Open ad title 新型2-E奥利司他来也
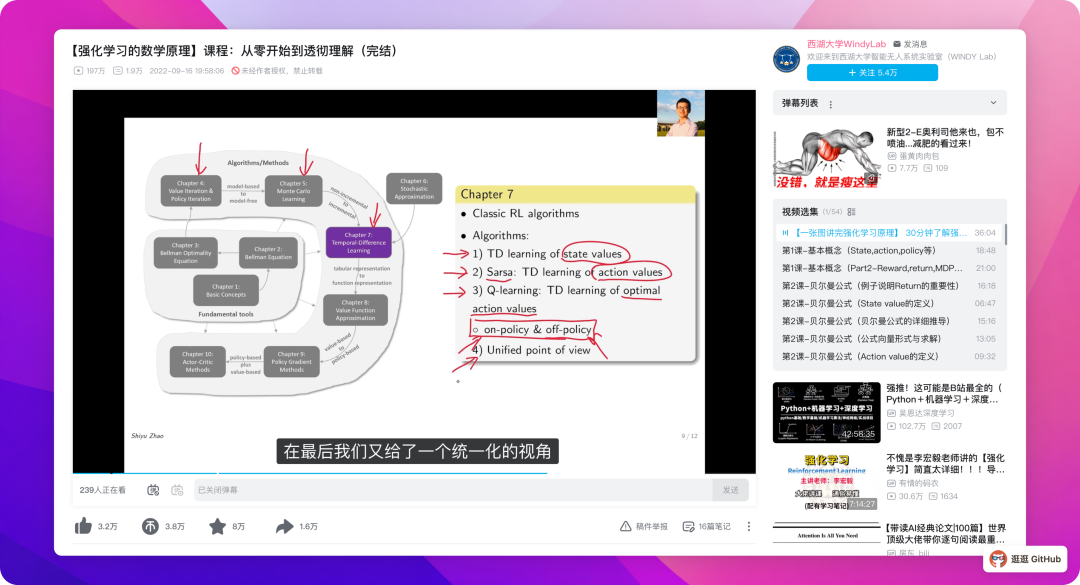Viewport: 1080px width, 585px height. 944,137
